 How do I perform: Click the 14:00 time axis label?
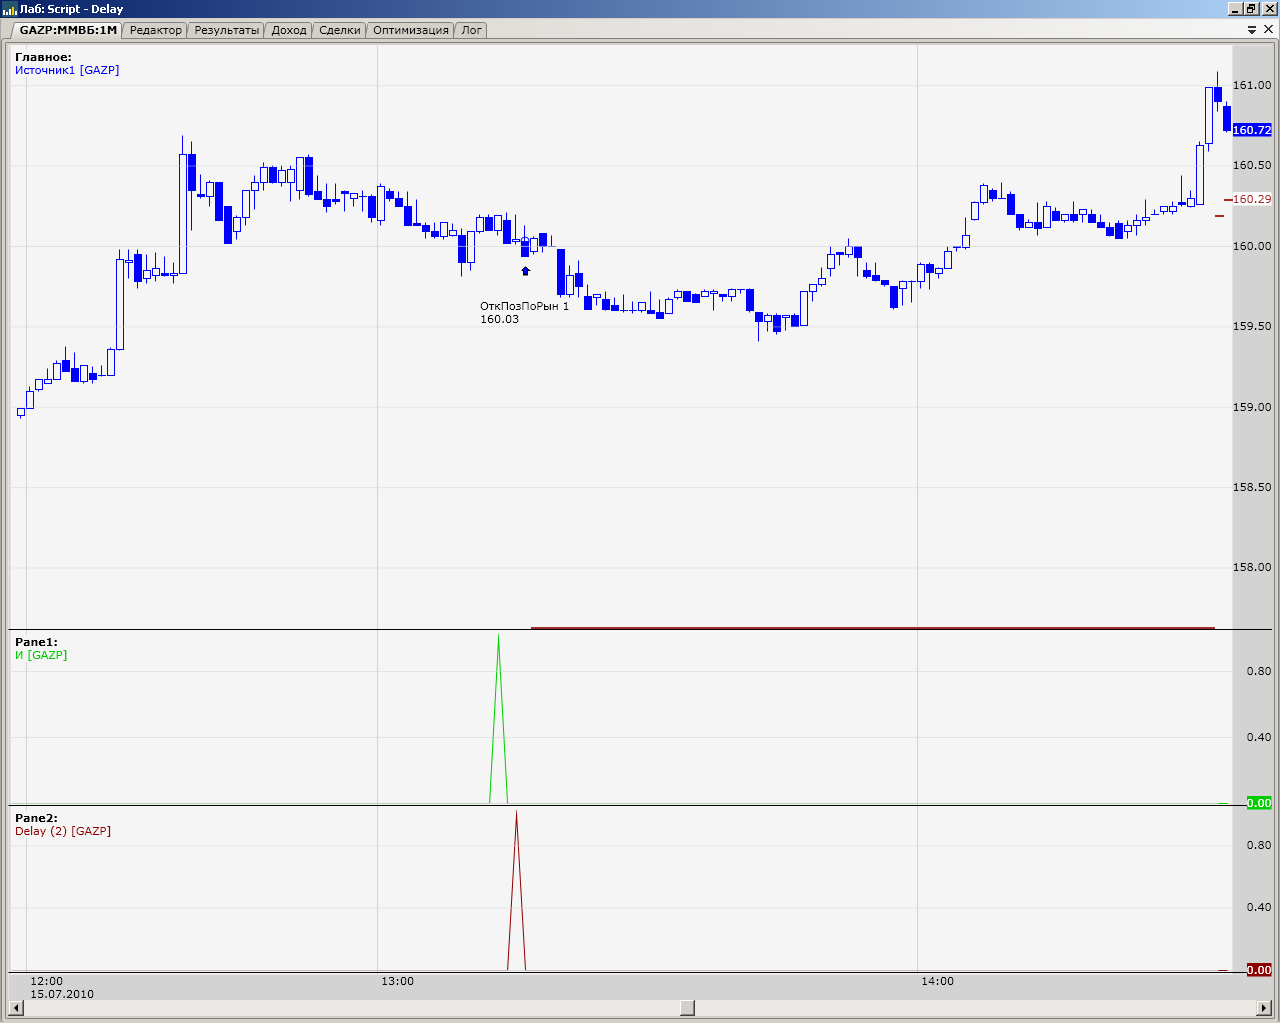tap(937, 981)
